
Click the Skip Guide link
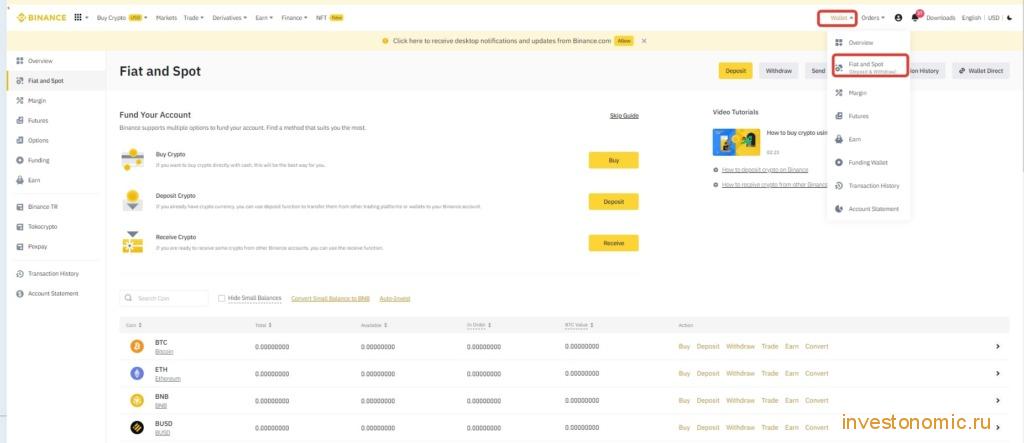pyautogui.click(x=624, y=116)
